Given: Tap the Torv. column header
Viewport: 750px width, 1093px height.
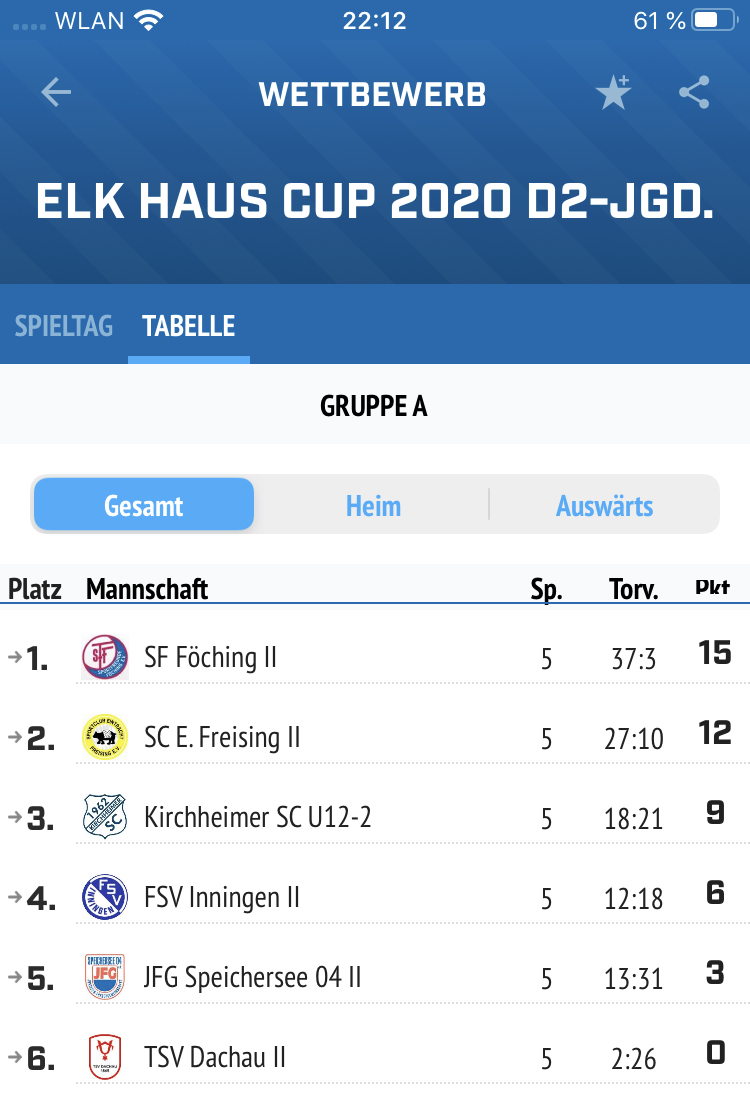Looking at the screenshot, I should [x=633, y=589].
